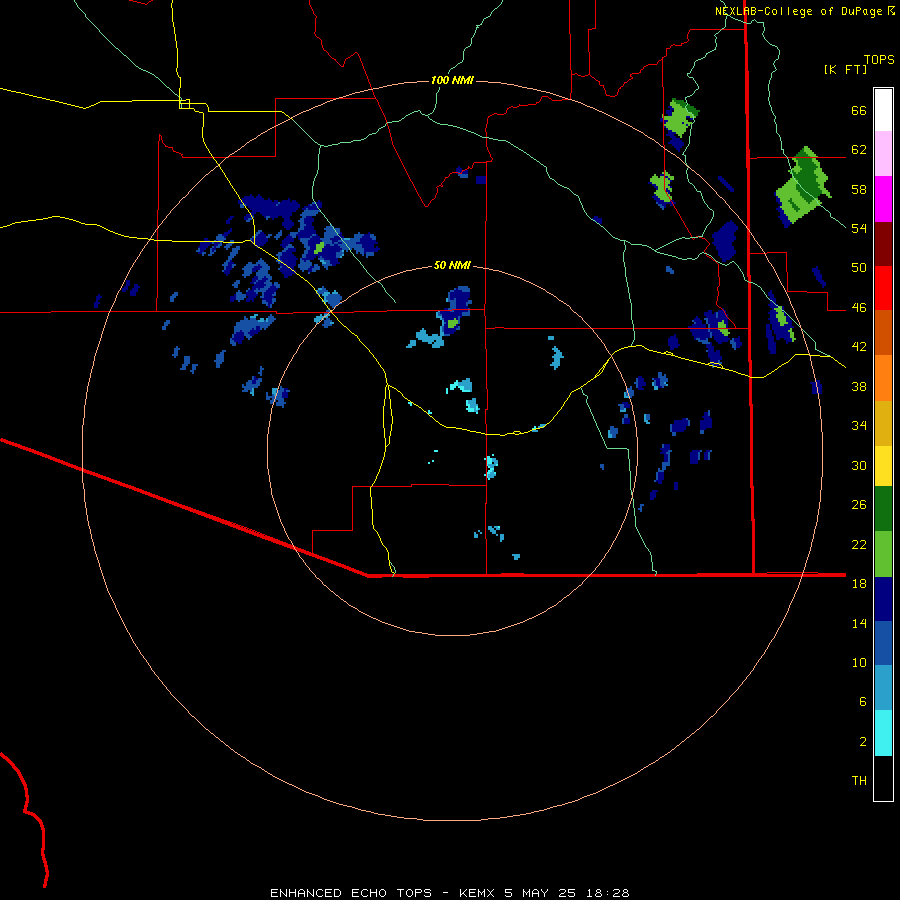Pick the cyan legend swatch
Image resolution: width=900 pixels, height=900 pixels.
[883, 733]
